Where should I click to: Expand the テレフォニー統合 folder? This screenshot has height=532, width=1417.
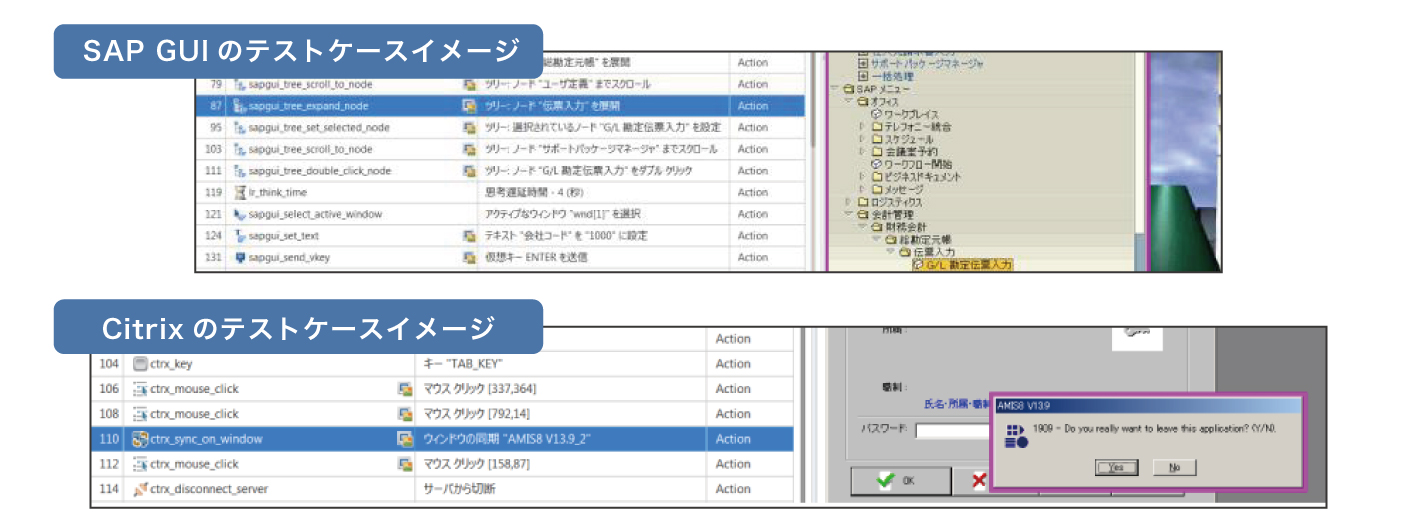[862, 127]
